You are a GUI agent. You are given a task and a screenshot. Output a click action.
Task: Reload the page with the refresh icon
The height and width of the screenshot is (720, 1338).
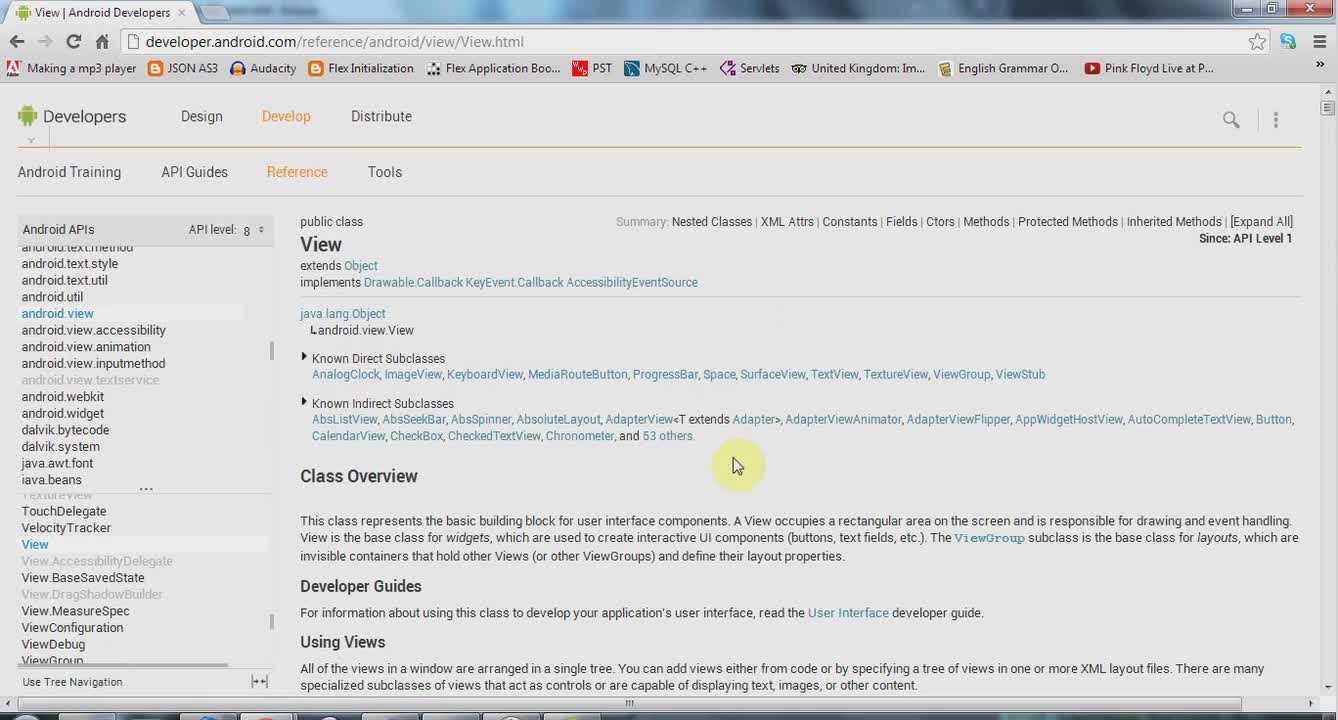[73, 41]
